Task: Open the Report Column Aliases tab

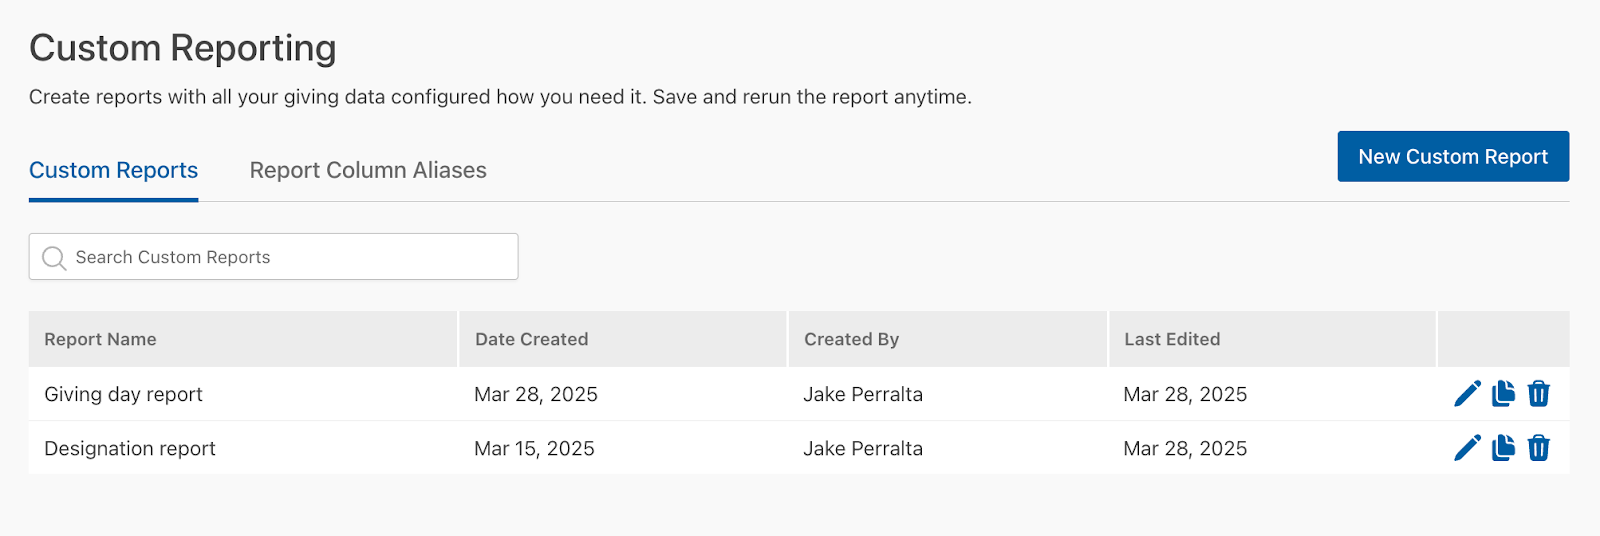Action: click(x=368, y=170)
